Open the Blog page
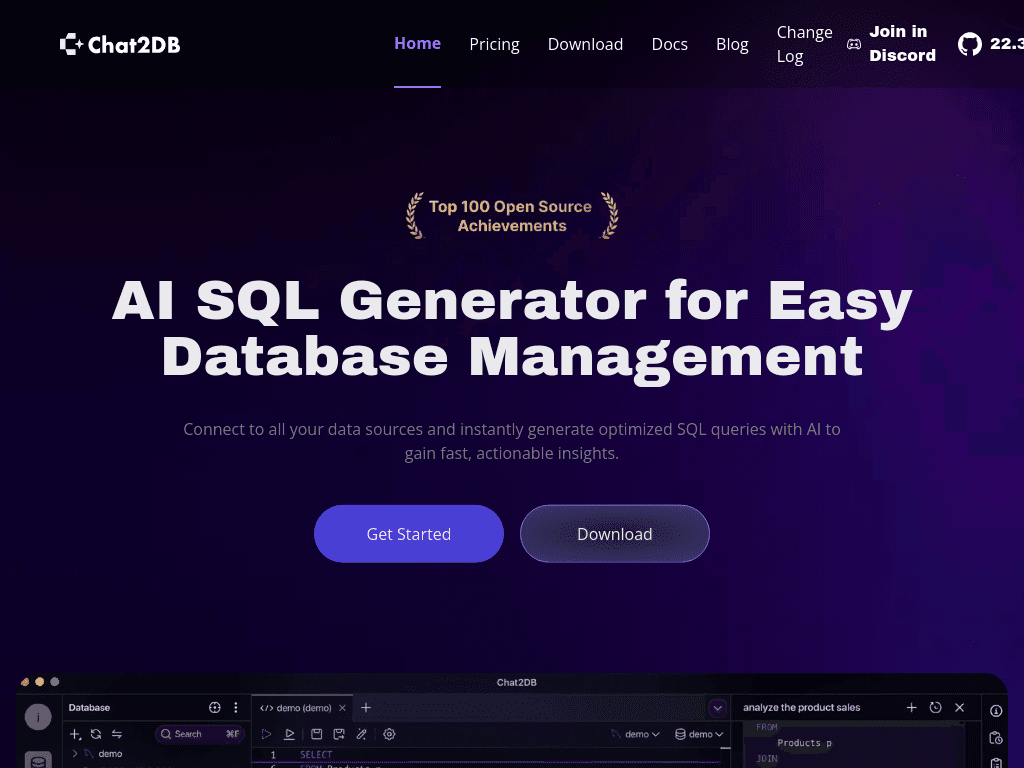The image size is (1024, 768). pos(732,44)
